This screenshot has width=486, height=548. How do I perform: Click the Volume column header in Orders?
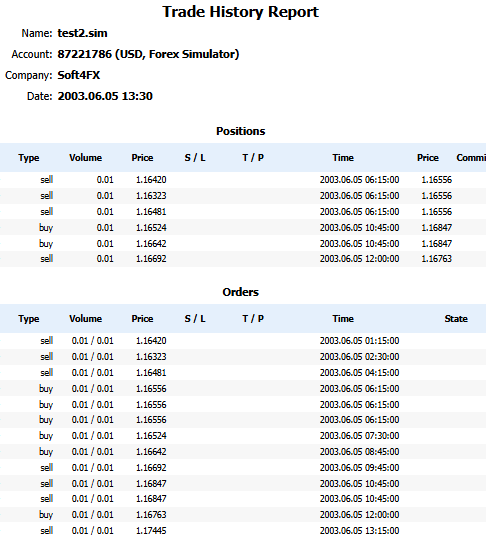(86, 319)
